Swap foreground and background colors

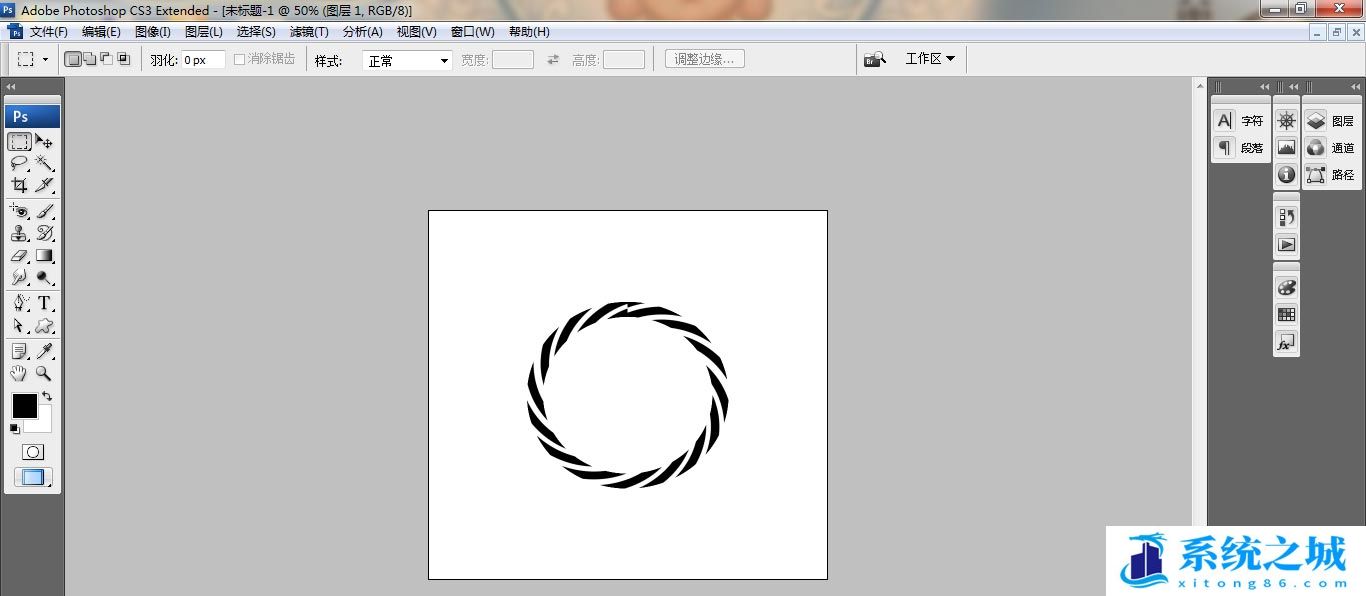tap(46, 397)
